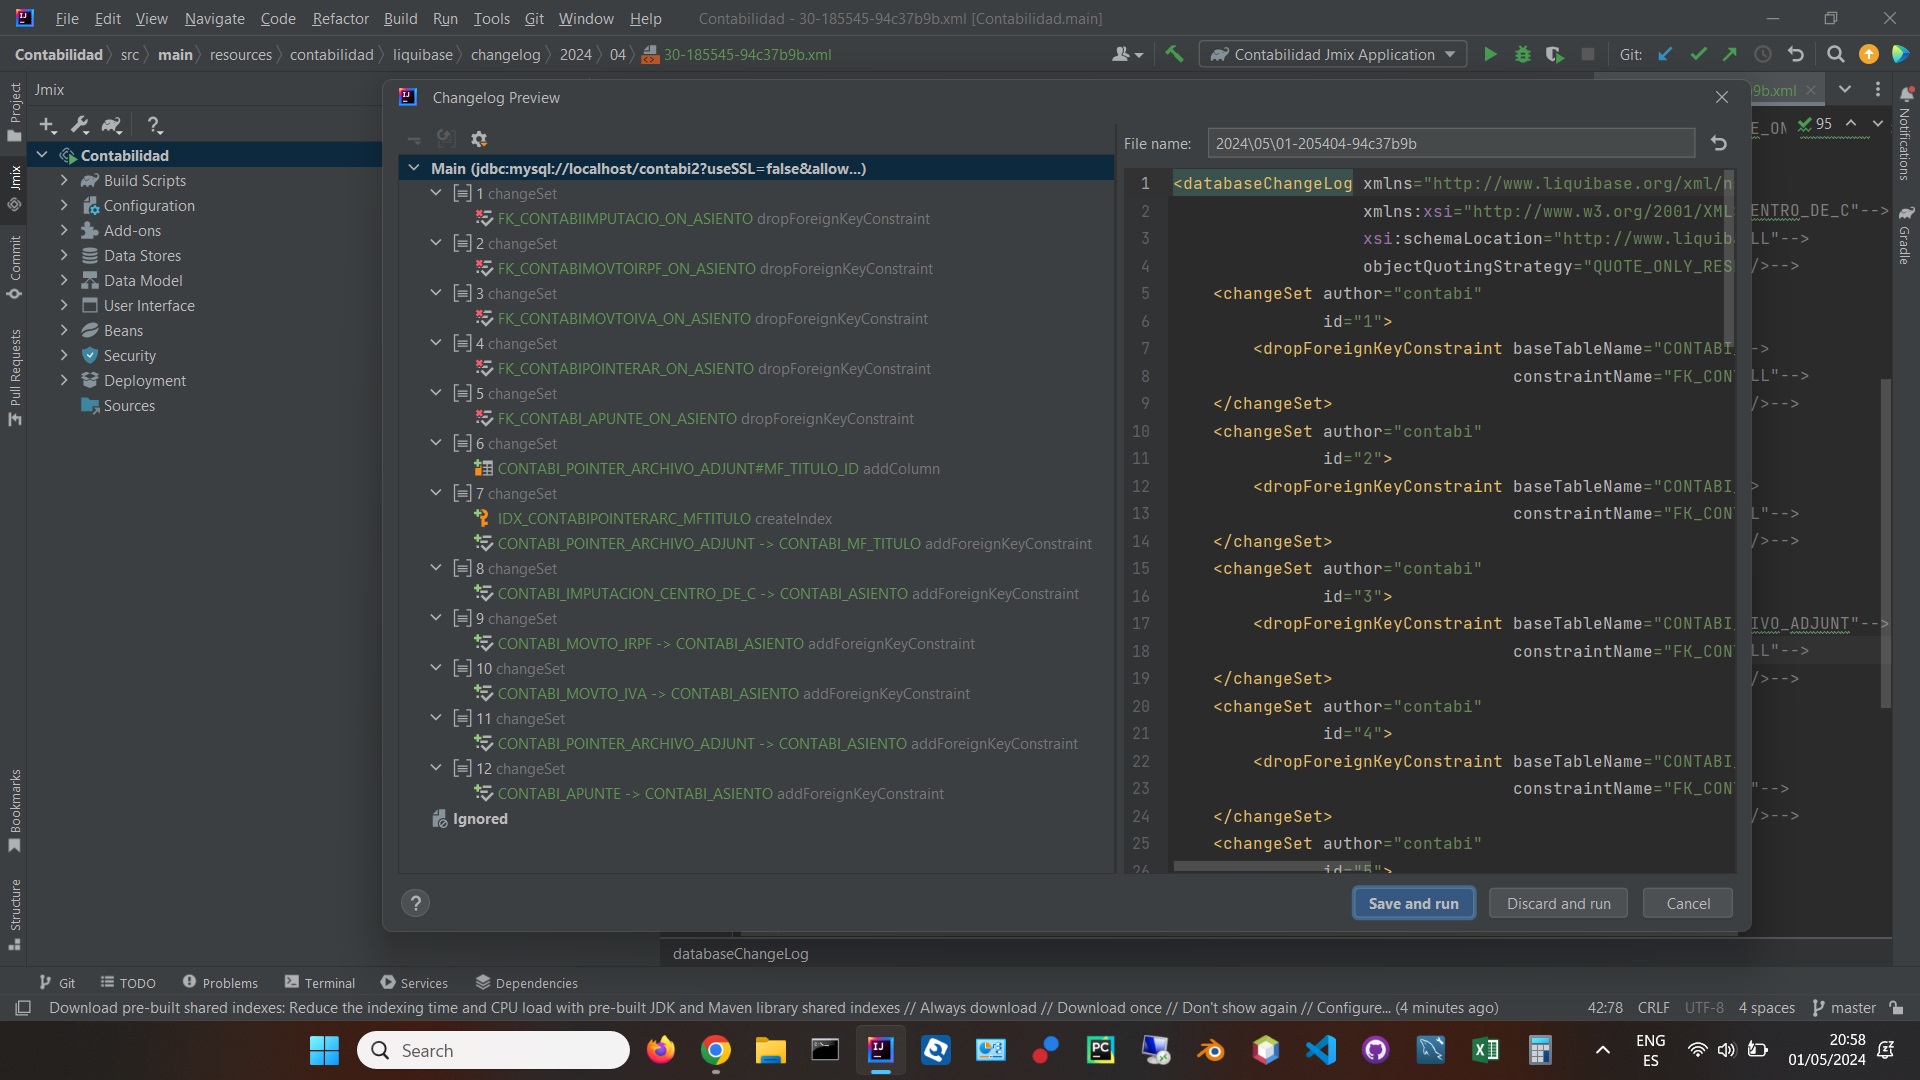The image size is (1920, 1080).
Task: Click the file name input field
Action: 1449,142
